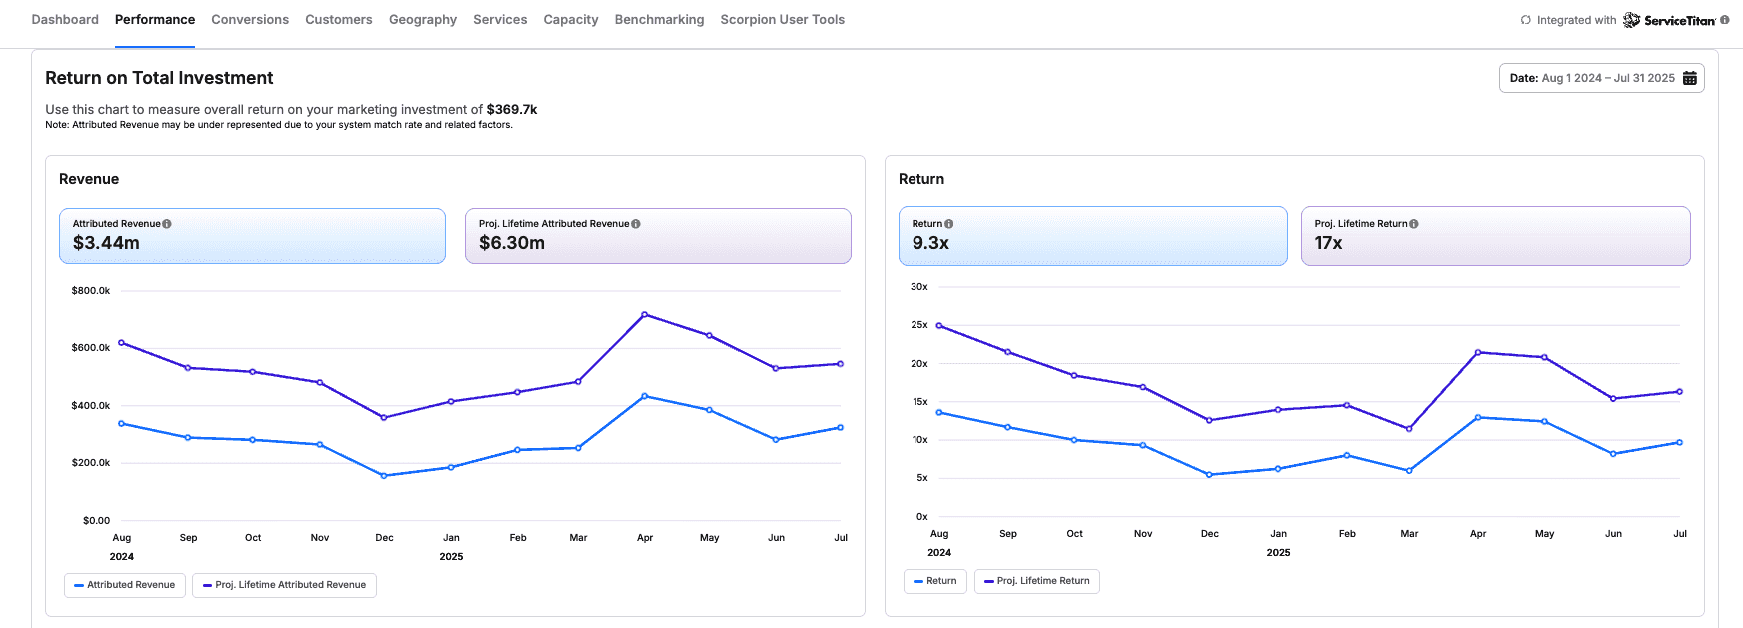
Task: Click August data point on blue Return line
Action: tap(939, 412)
